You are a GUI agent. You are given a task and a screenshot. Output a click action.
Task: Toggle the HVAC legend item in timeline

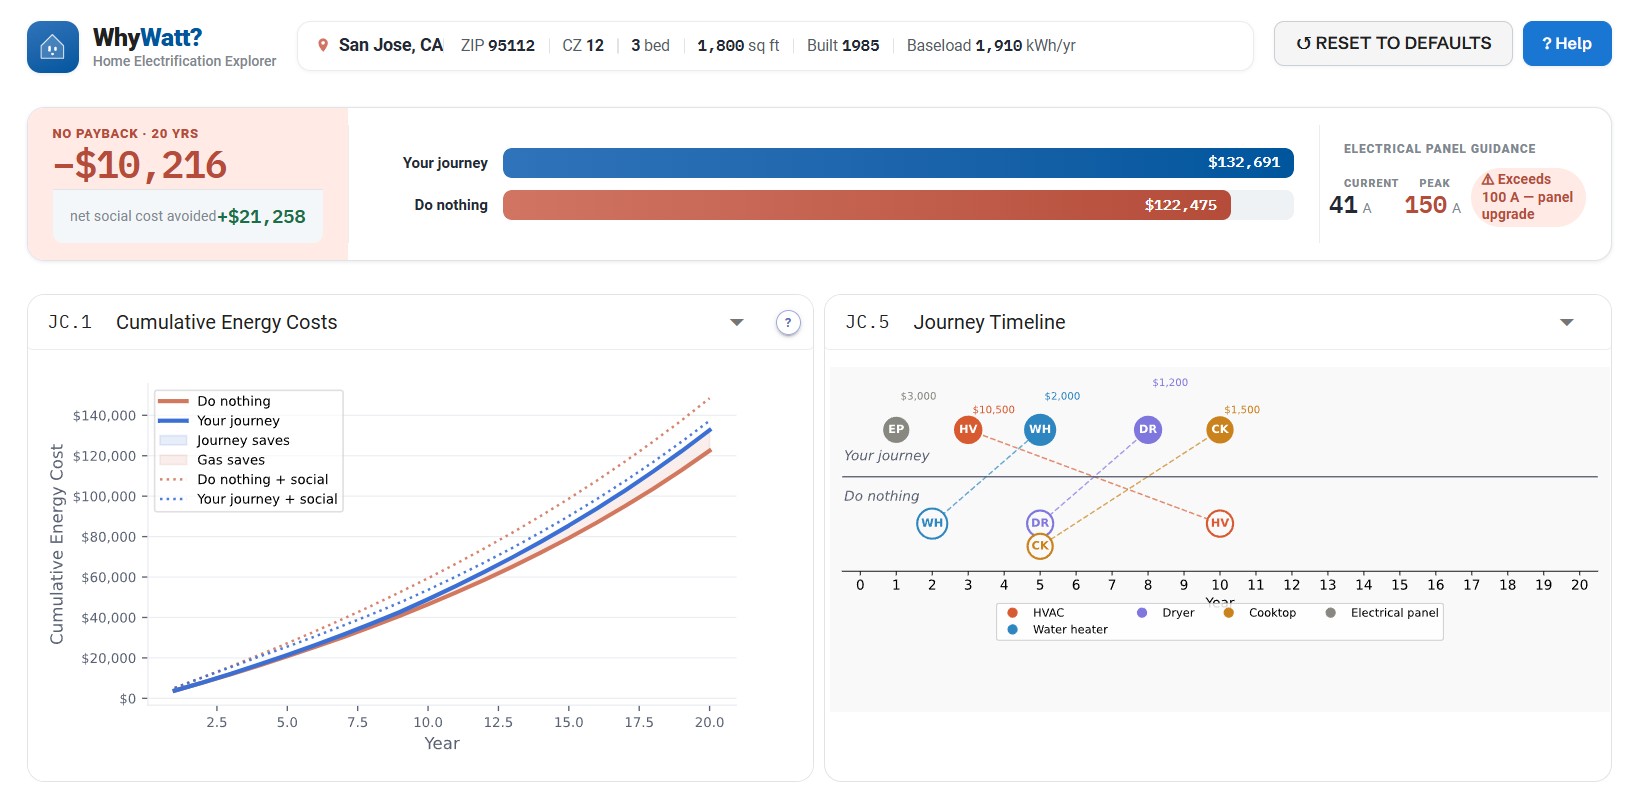coord(1036,613)
